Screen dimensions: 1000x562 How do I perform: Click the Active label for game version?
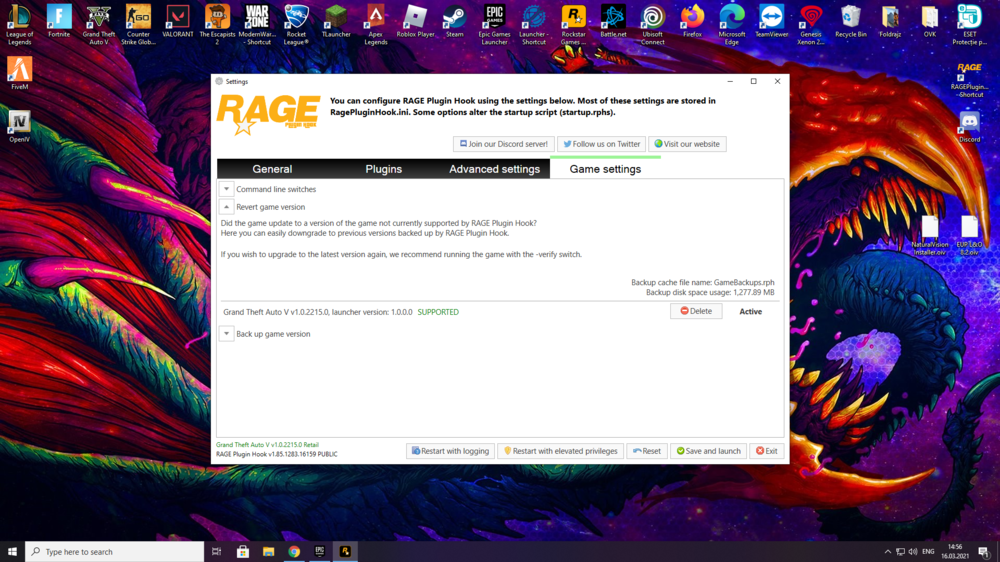click(751, 311)
